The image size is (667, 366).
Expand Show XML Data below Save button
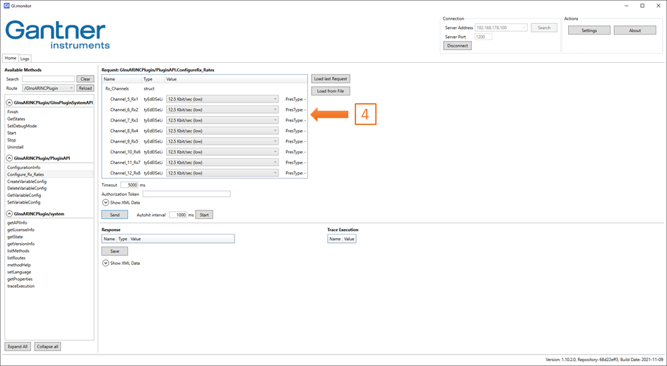(x=105, y=263)
